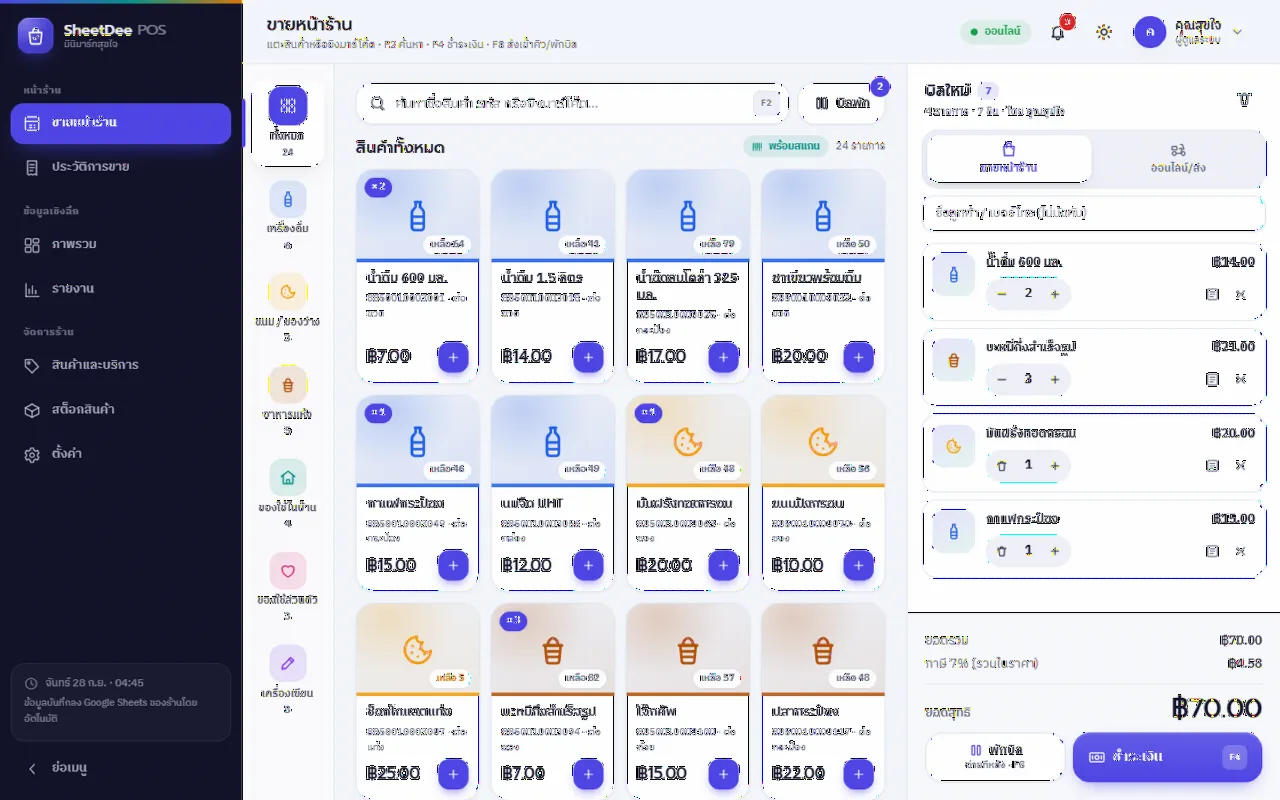Screen dimensions: 1280x800
Task: Toggle the light/dark theme sun icon
Action: click(x=1104, y=32)
